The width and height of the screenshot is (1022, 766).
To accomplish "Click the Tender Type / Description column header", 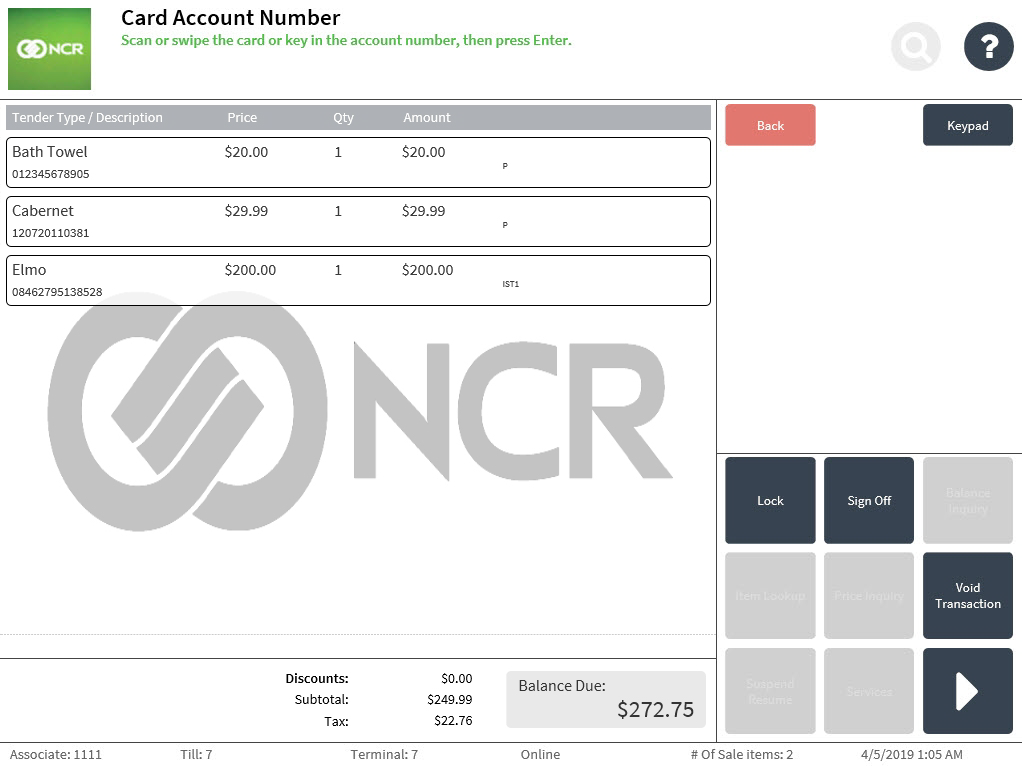I will tap(87, 117).
